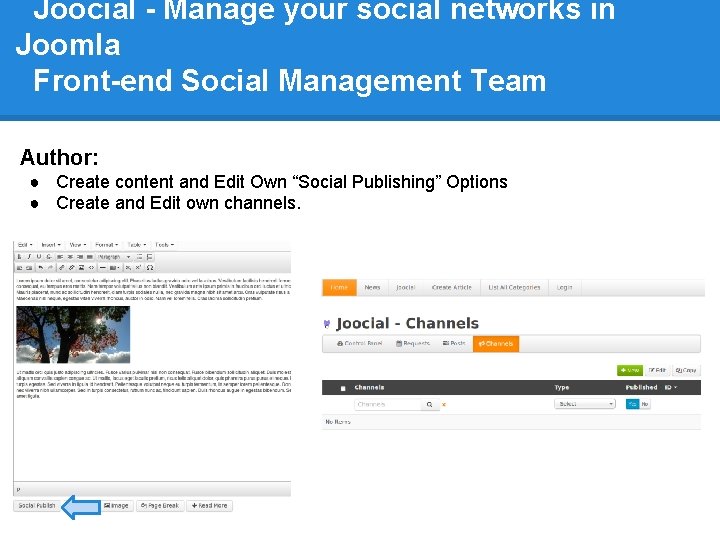
Task: Insert a horizontal line in the editor
Action: click(x=103, y=268)
